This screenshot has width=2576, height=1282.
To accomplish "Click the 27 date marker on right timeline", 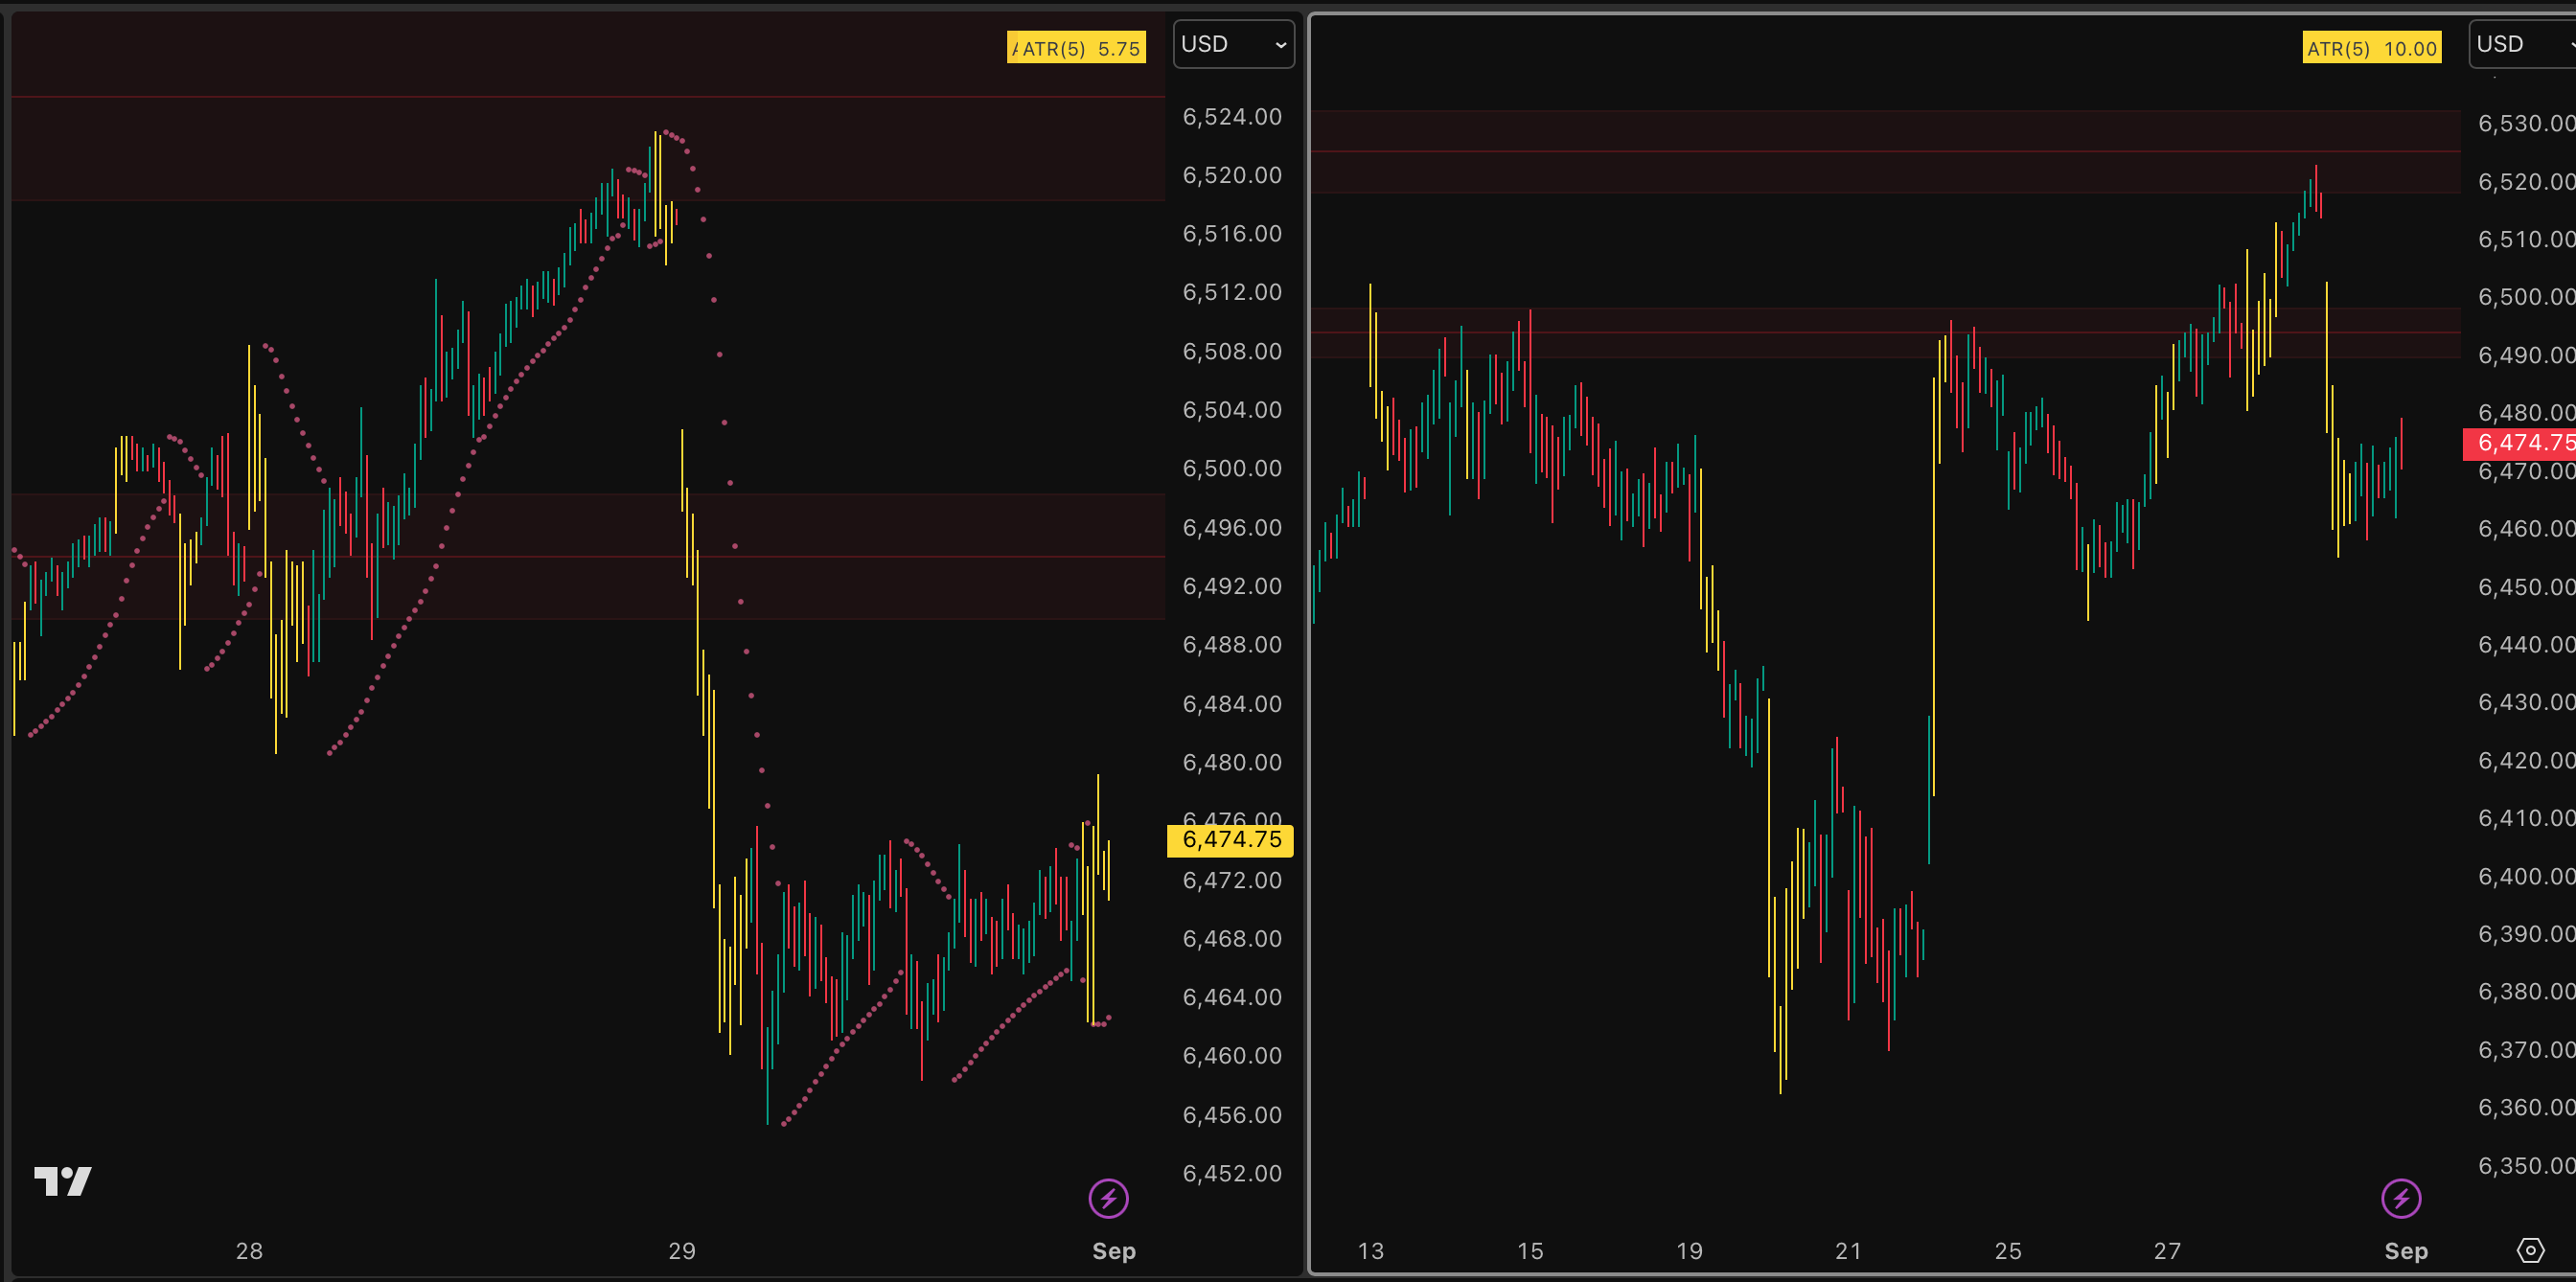I will [x=2167, y=1251].
